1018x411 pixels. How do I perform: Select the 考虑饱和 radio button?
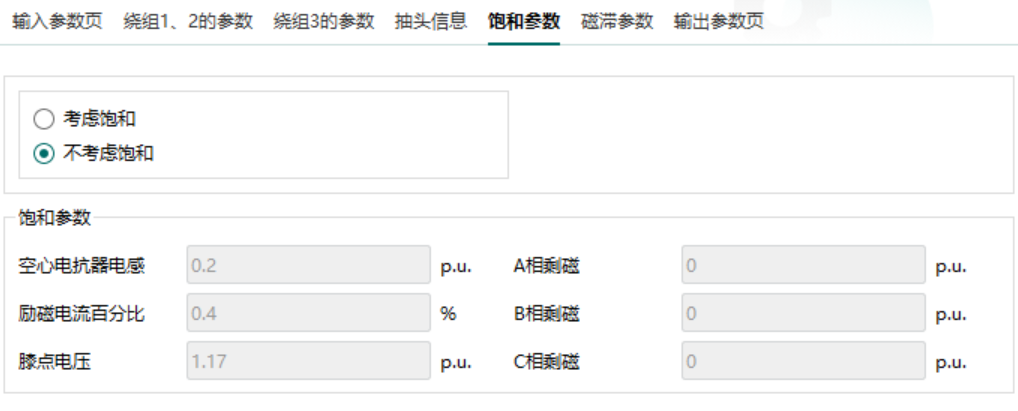pyautogui.click(x=43, y=119)
